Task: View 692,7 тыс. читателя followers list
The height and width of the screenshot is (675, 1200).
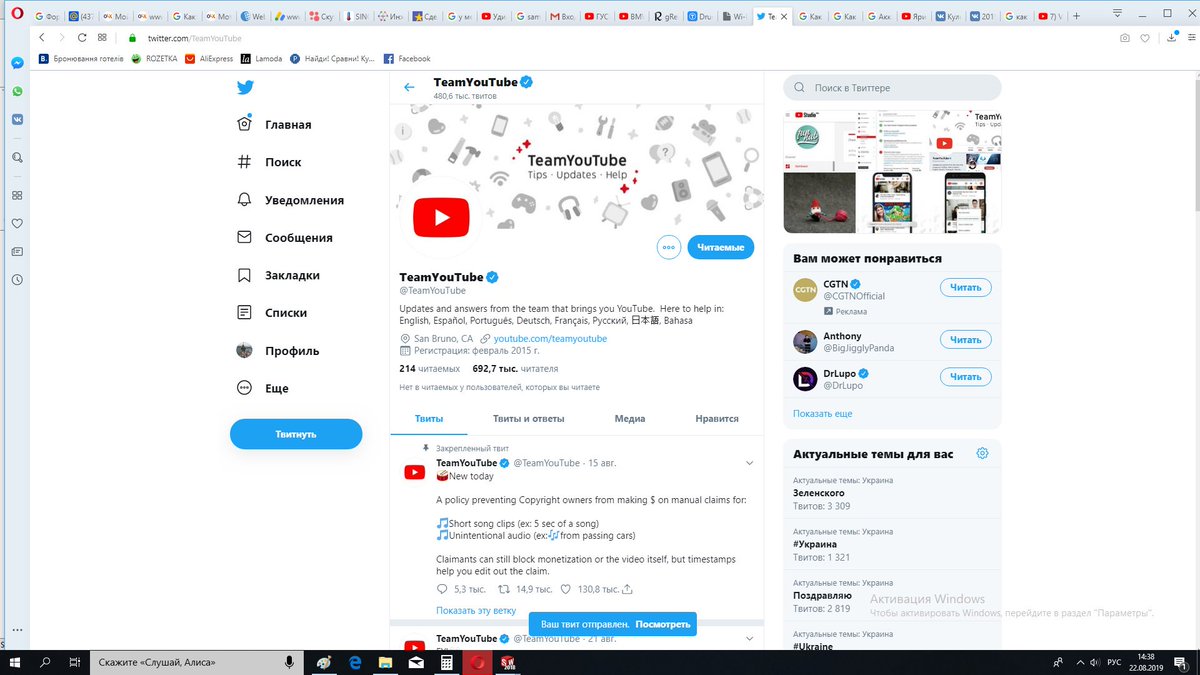Action: click(x=515, y=369)
